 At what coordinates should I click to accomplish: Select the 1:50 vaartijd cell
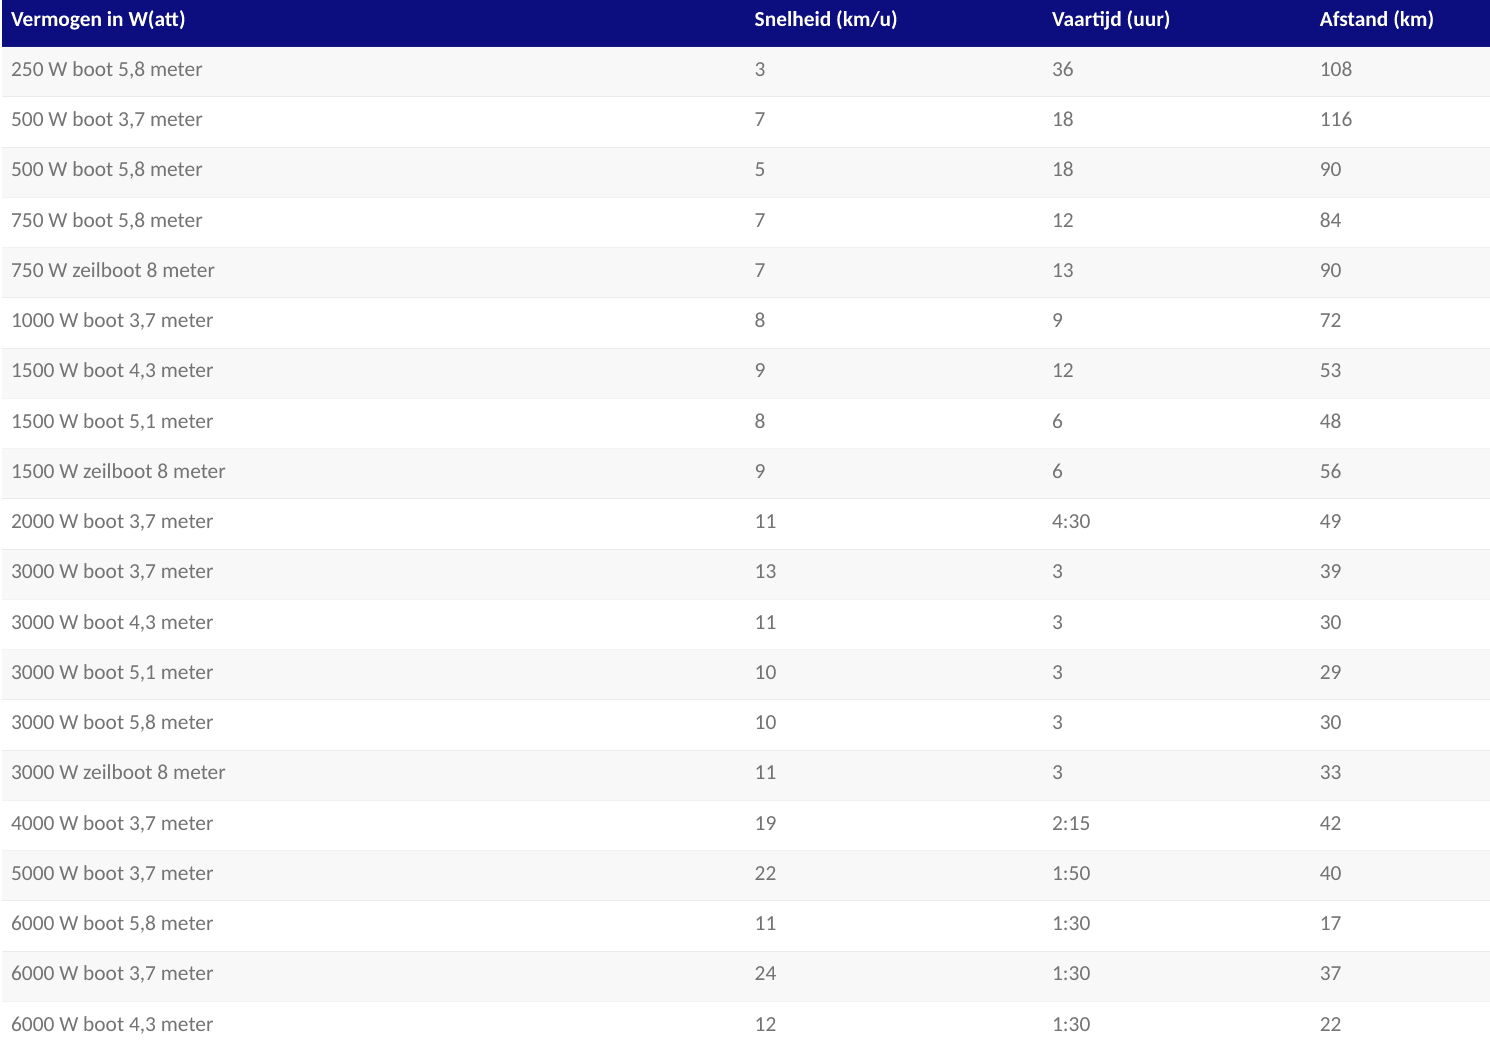tap(1070, 874)
